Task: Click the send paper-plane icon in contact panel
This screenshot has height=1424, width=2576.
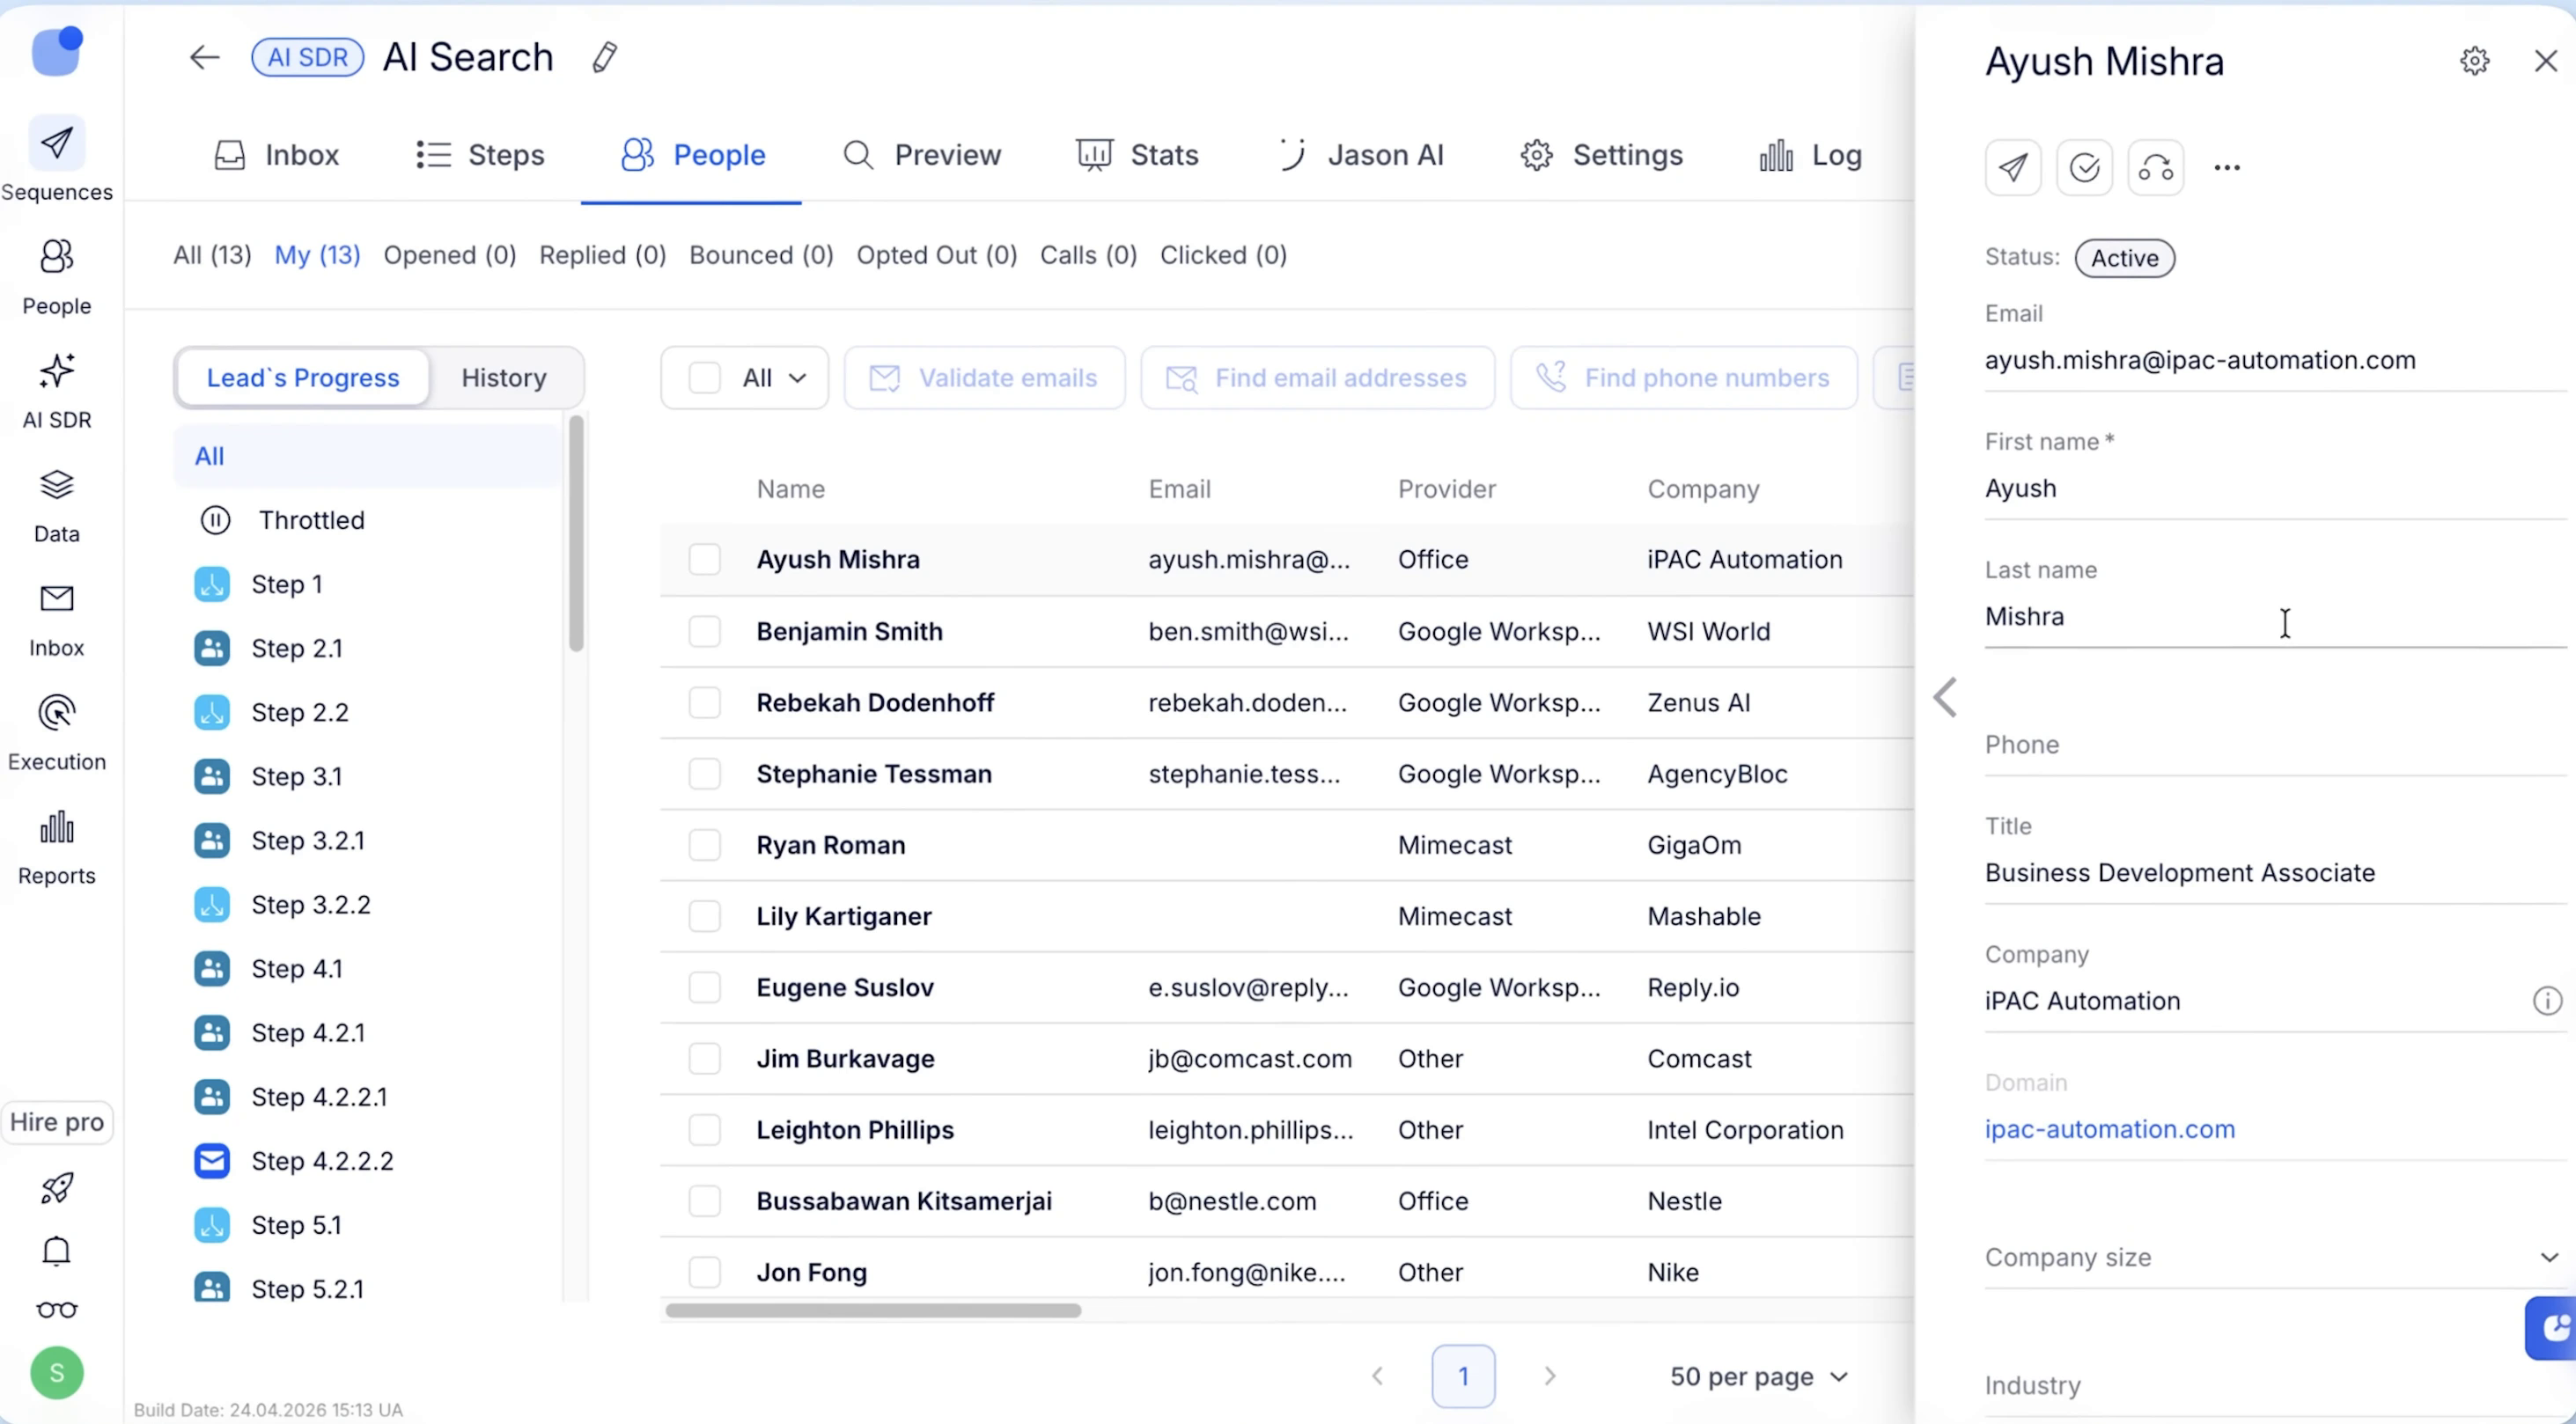Action: coord(2013,167)
